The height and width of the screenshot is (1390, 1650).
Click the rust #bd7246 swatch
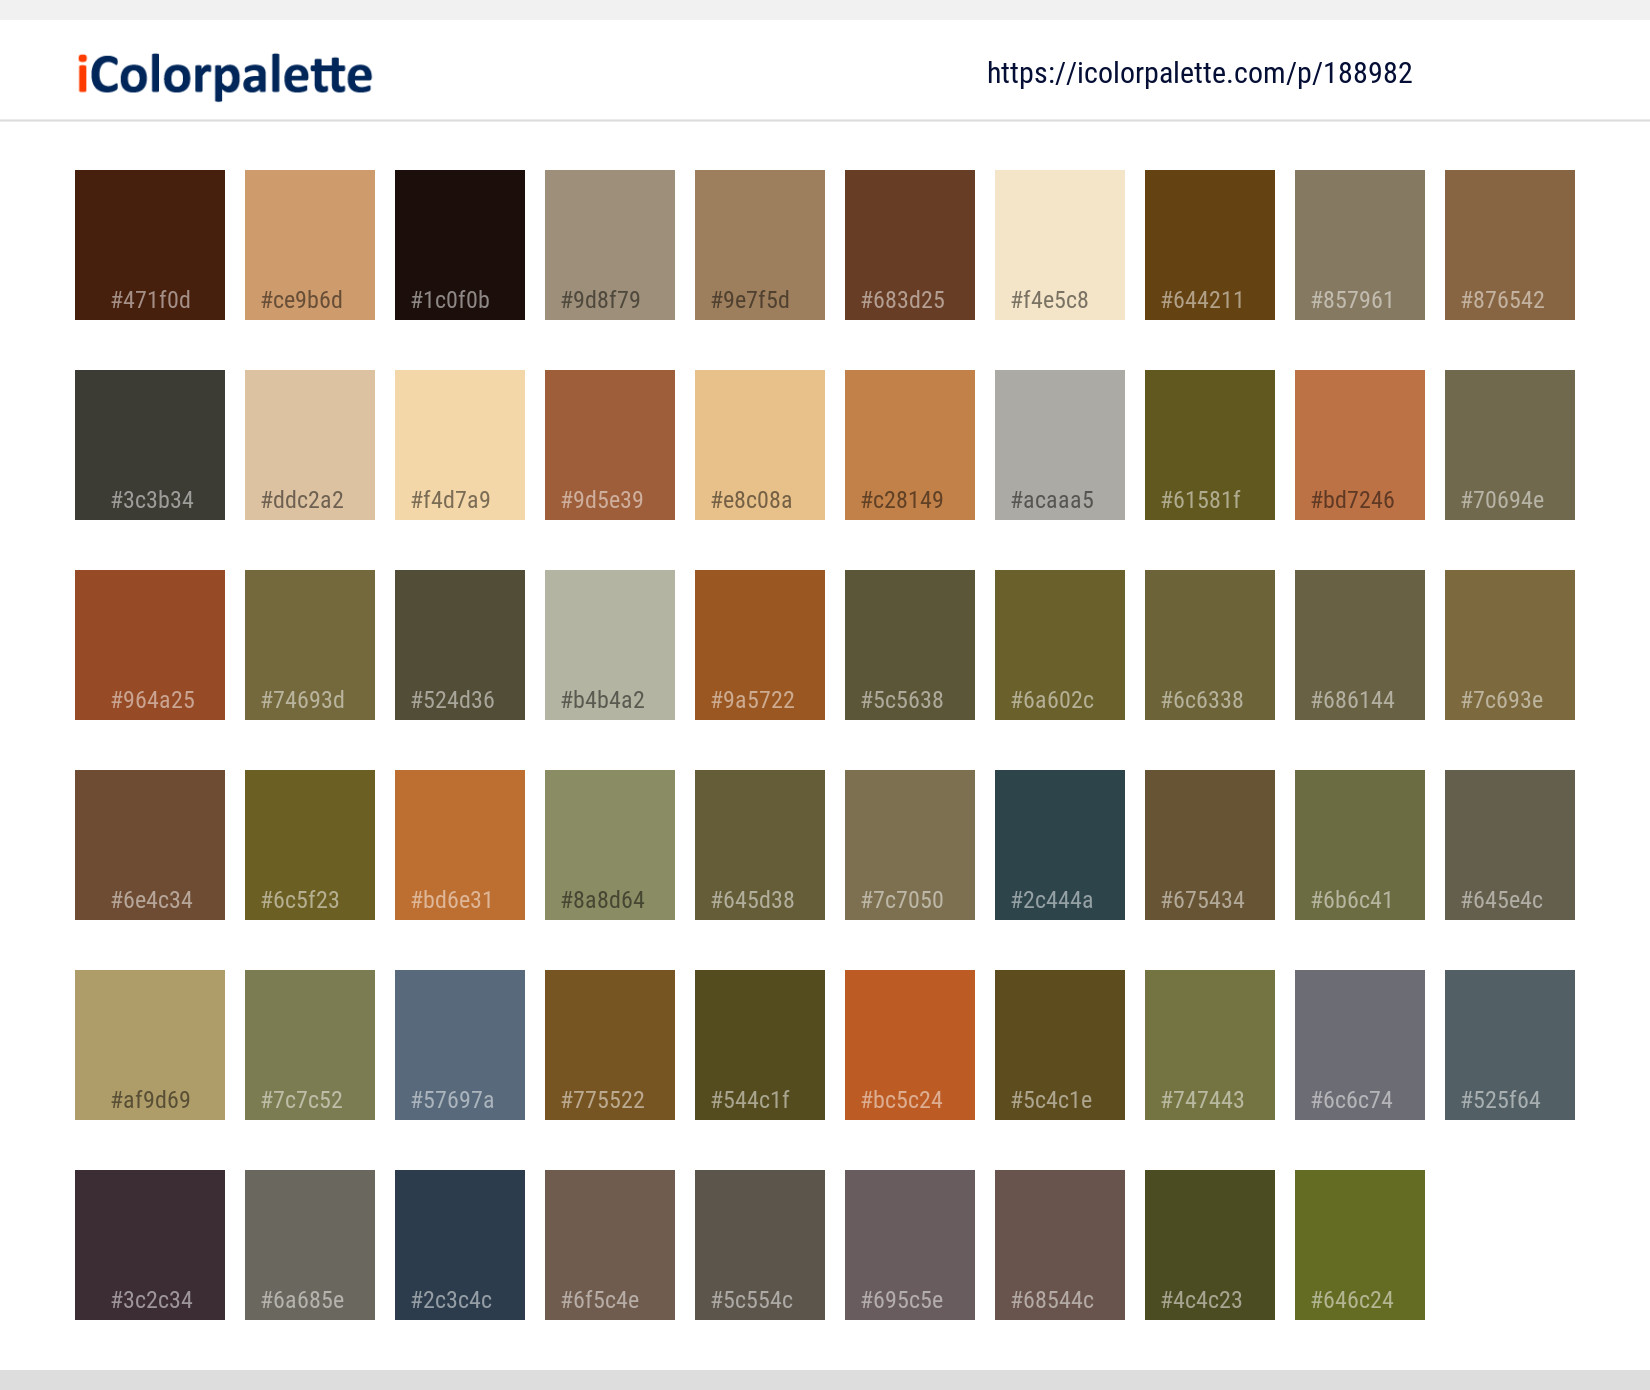(1359, 444)
